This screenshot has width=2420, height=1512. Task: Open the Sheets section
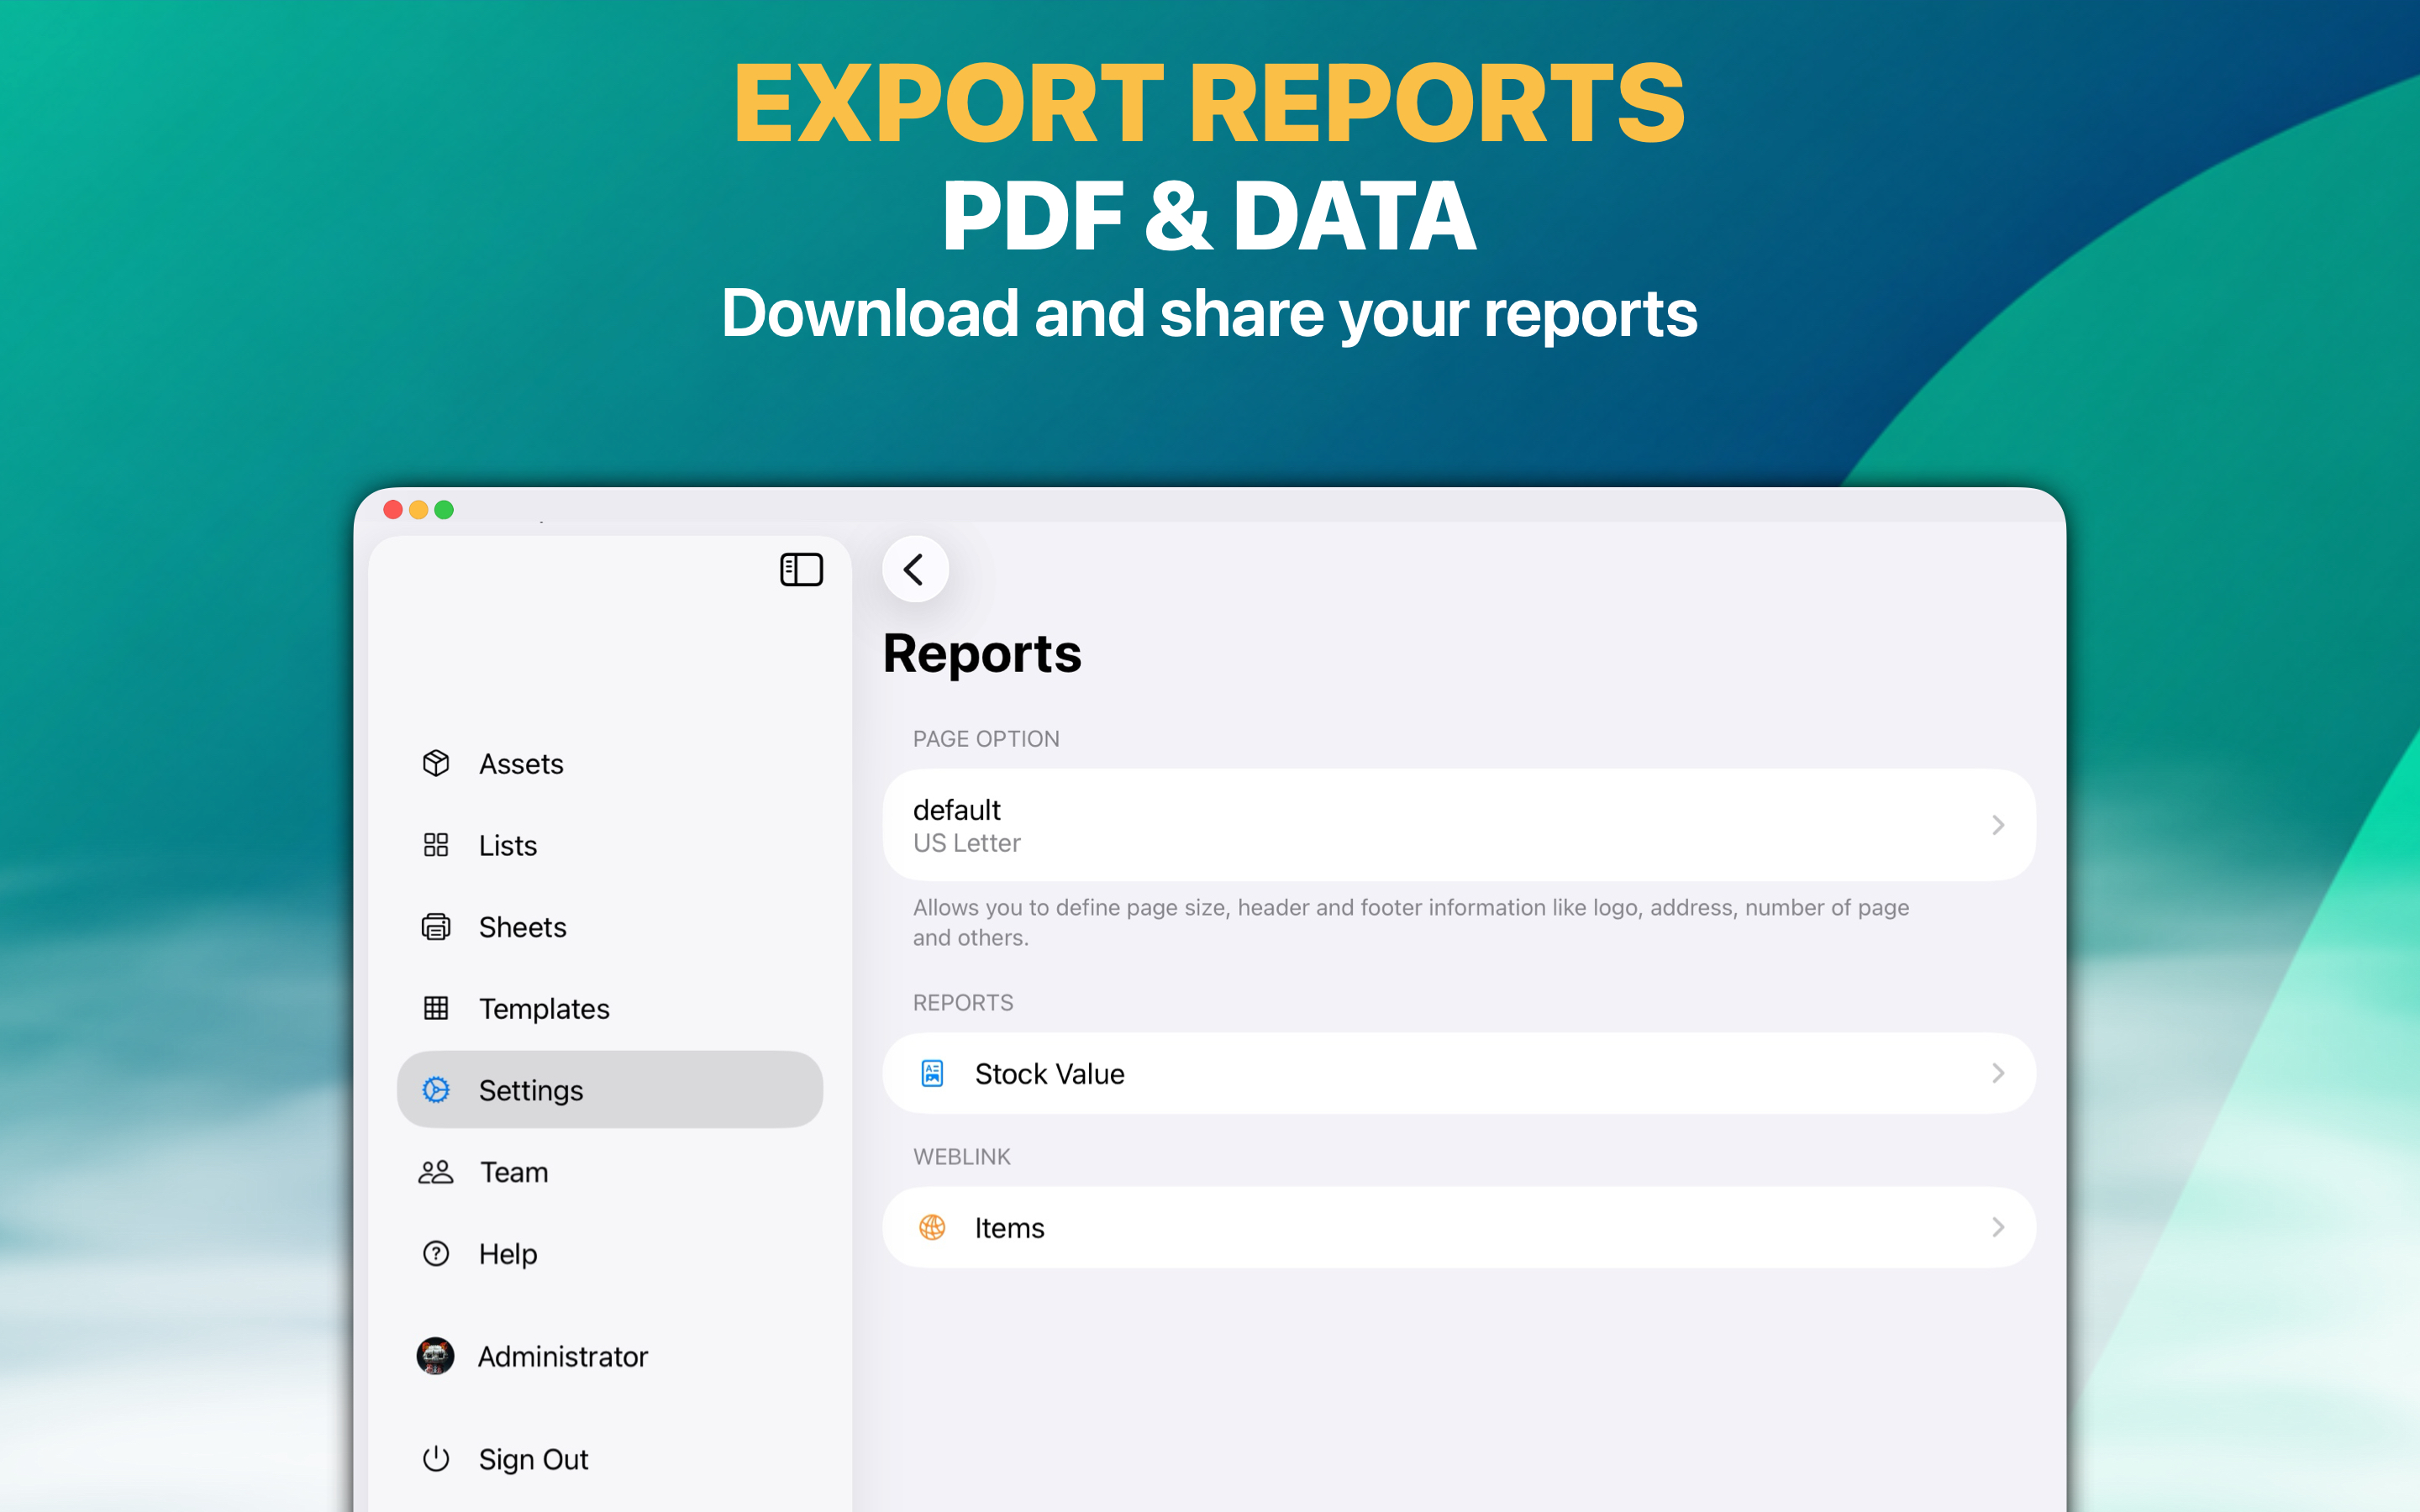(x=610, y=927)
